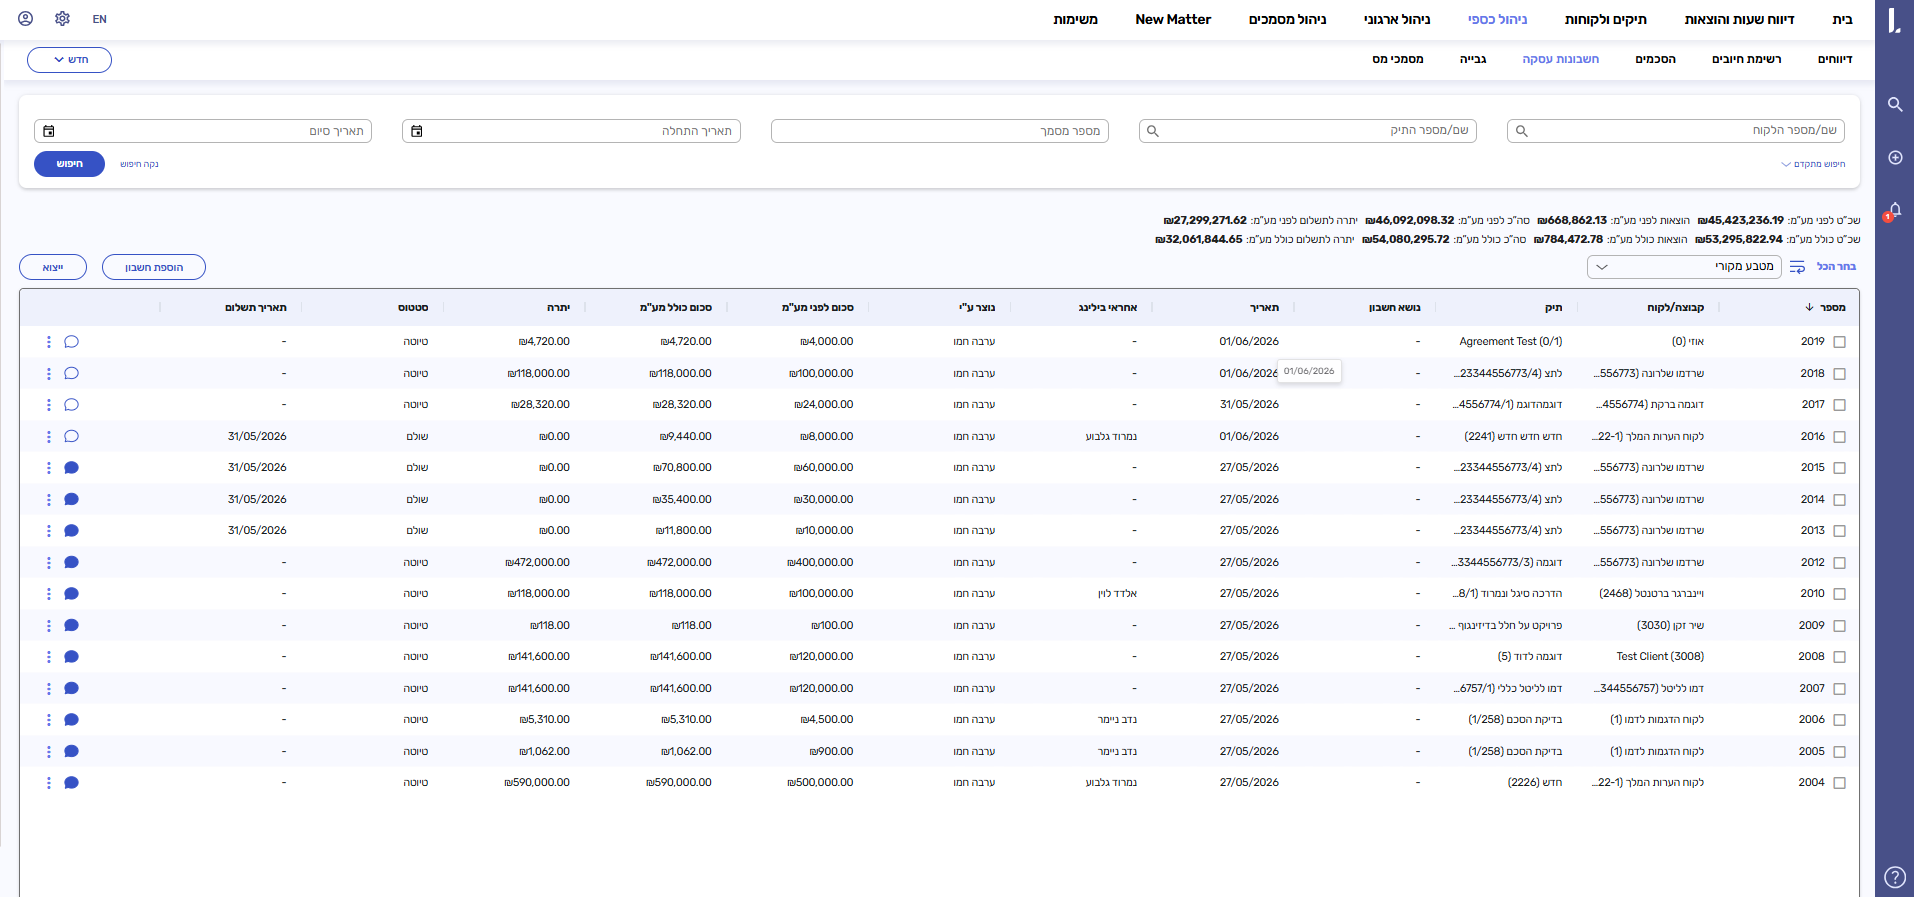Click the sidebar plus-circle add icon

pos(1894,158)
